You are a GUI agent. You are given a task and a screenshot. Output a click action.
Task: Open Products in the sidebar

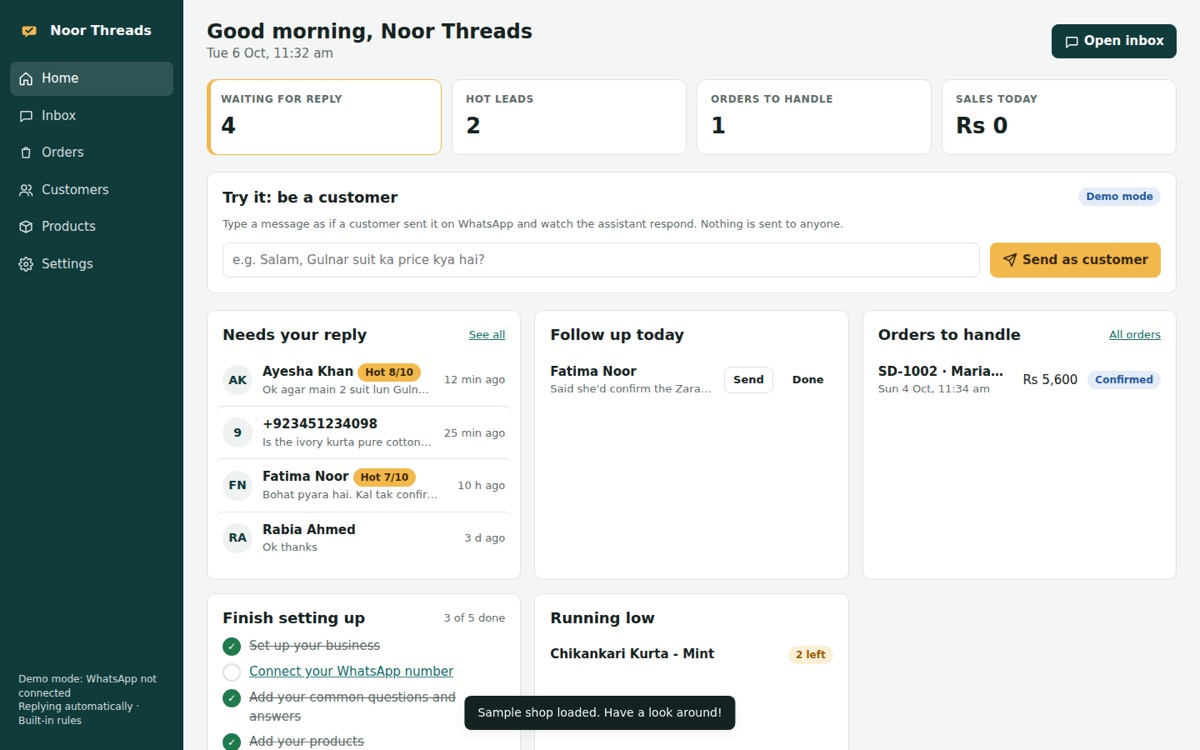click(x=92, y=227)
